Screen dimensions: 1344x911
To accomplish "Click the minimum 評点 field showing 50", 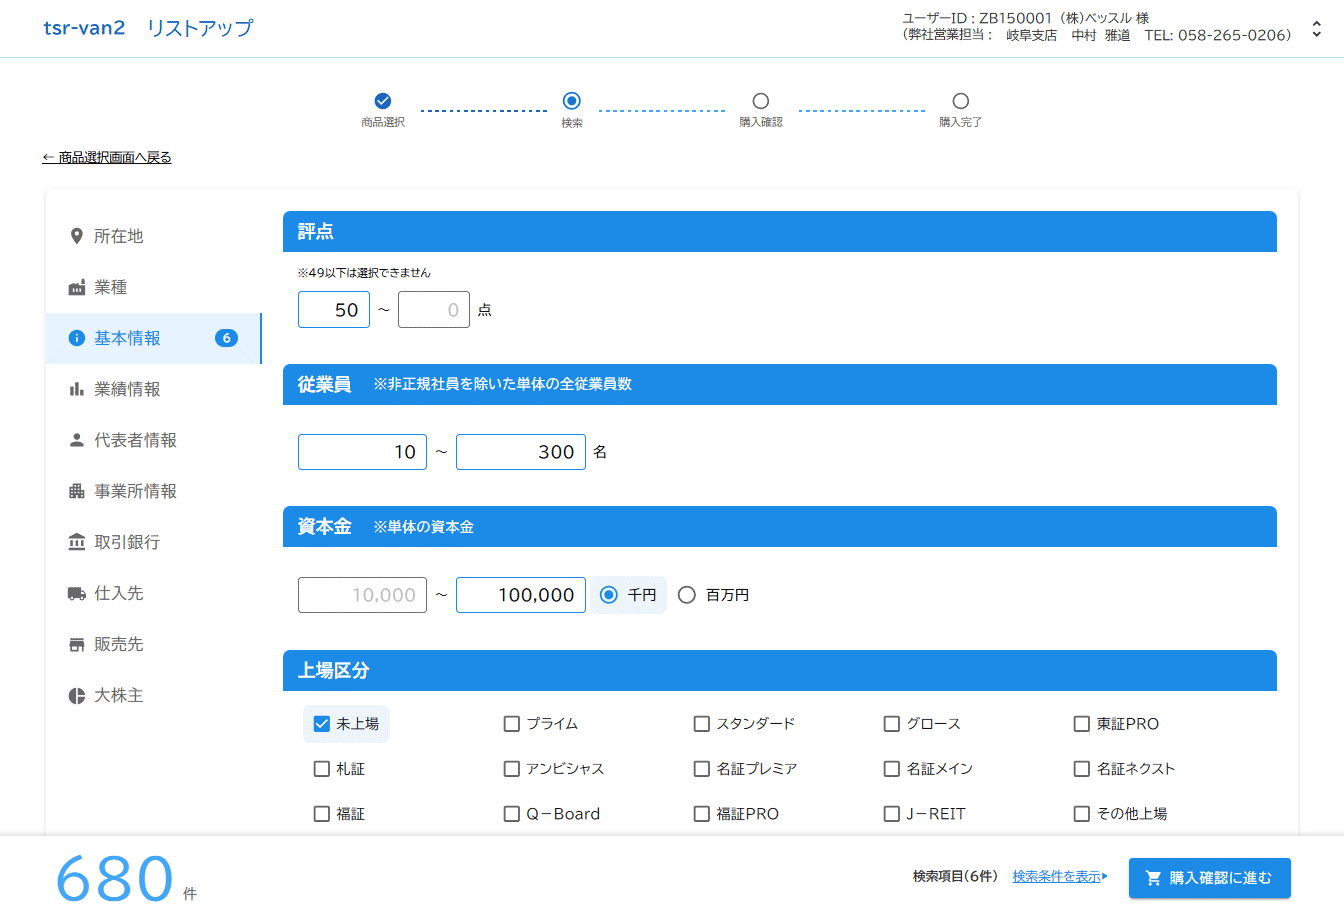I will tap(334, 310).
